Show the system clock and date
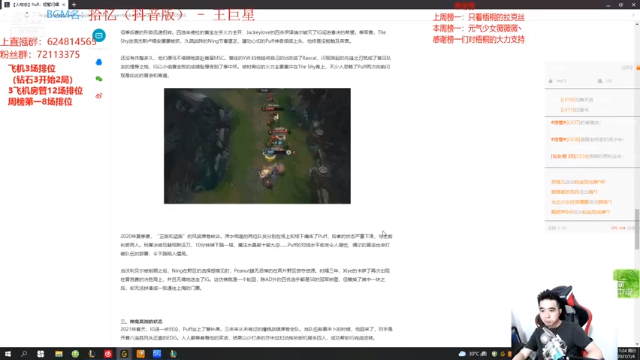Image resolution: width=640 pixels, height=360 pixels. (x=627, y=353)
